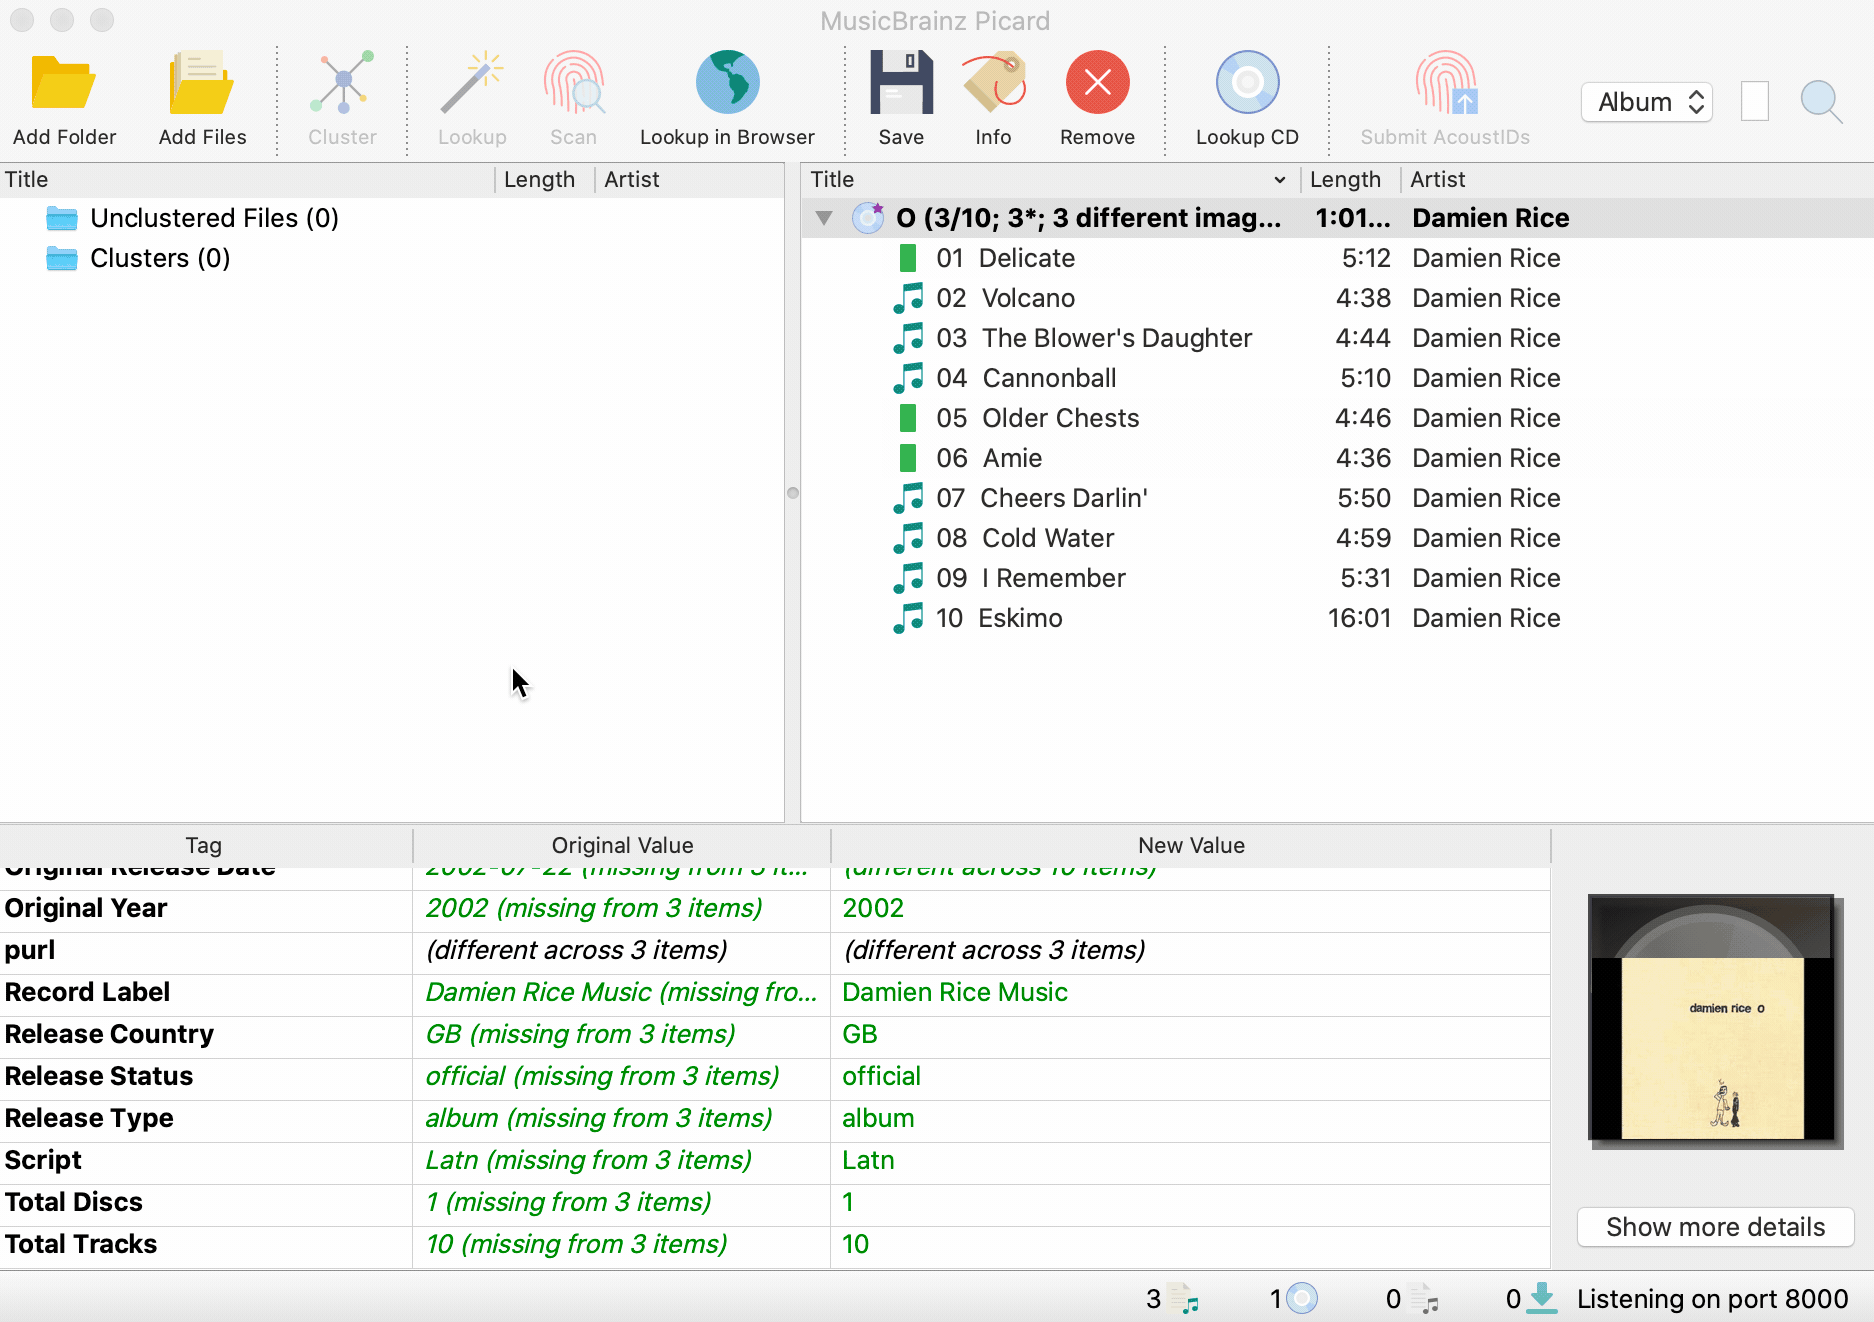Image resolution: width=1874 pixels, height=1322 pixels.
Task: Select the Clusters (0) folder
Action: 160,258
